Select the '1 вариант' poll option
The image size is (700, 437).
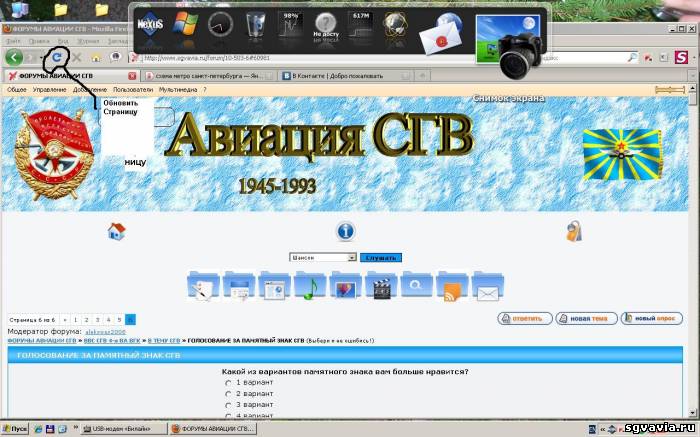coord(228,383)
